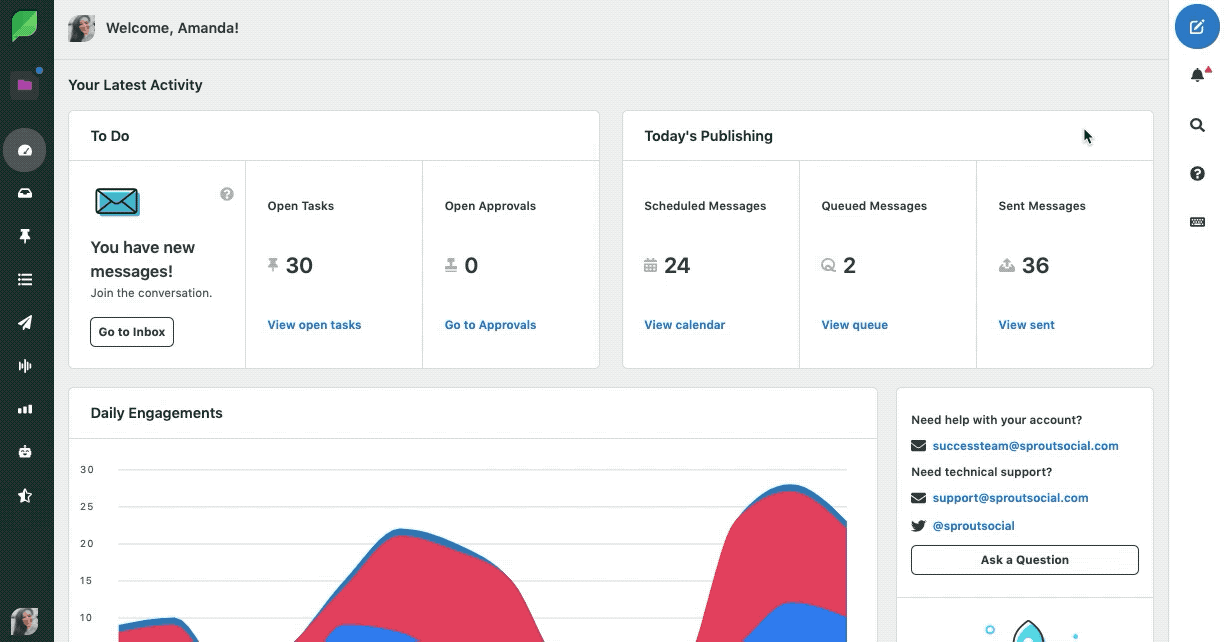Click the envelope illustration in To Do card
The width and height of the screenshot is (1224, 642).
(117, 202)
